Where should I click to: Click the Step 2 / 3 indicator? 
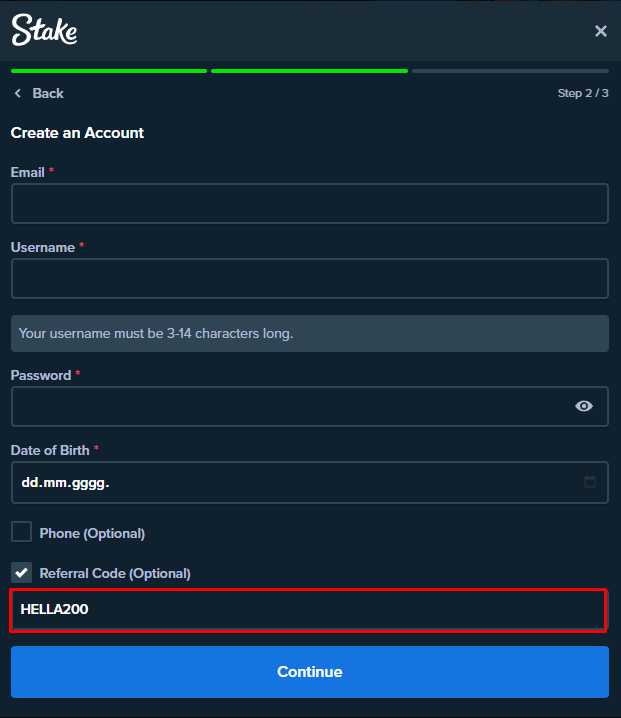[x=583, y=93]
